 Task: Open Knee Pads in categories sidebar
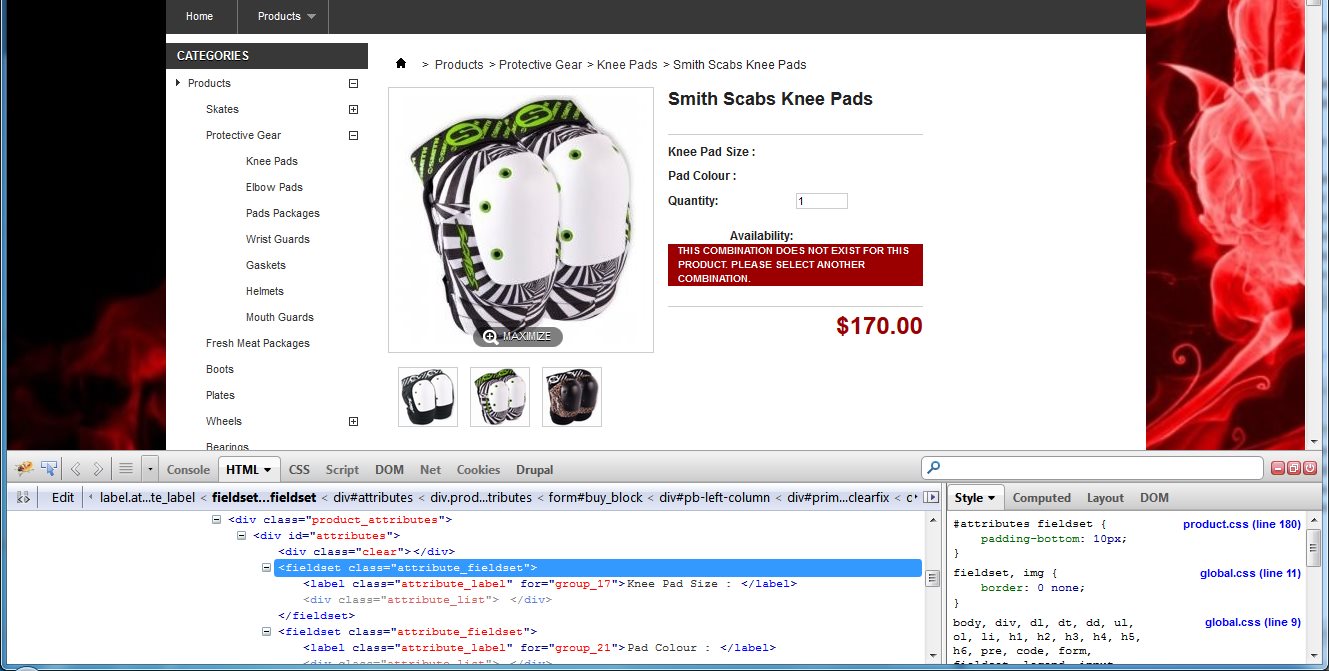[272, 161]
